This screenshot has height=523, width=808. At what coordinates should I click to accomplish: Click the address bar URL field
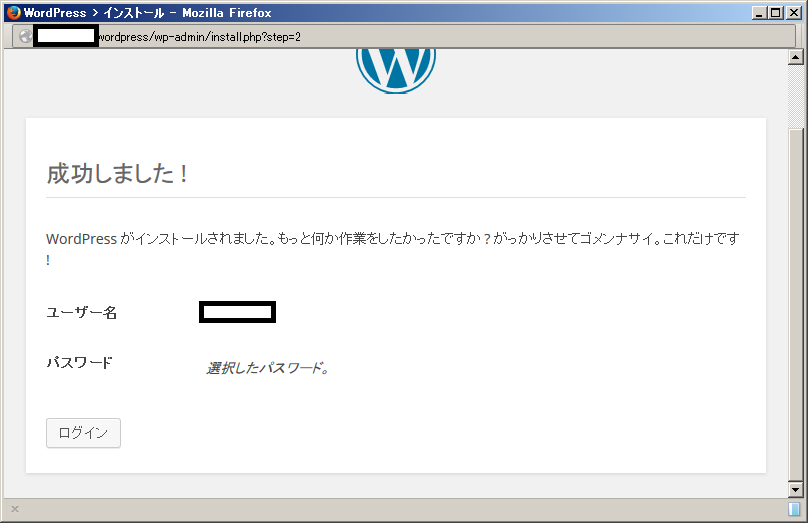(x=405, y=36)
